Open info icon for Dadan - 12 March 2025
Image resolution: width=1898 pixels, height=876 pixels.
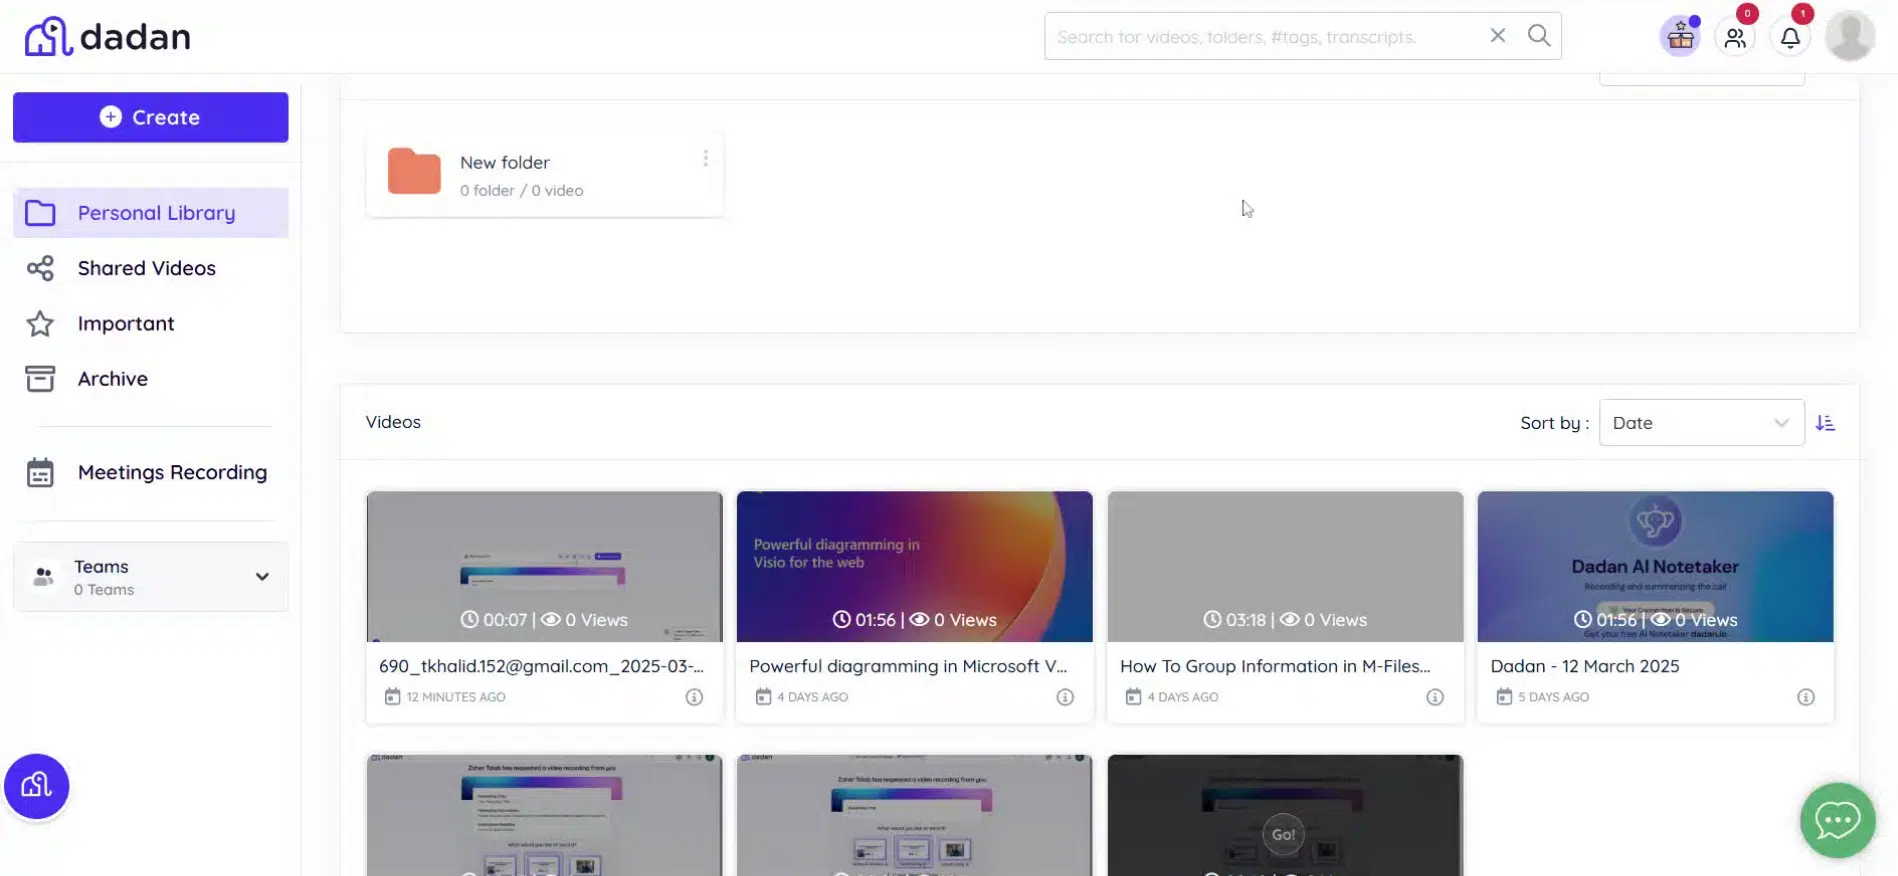pyautogui.click(x=1805, y=697)
